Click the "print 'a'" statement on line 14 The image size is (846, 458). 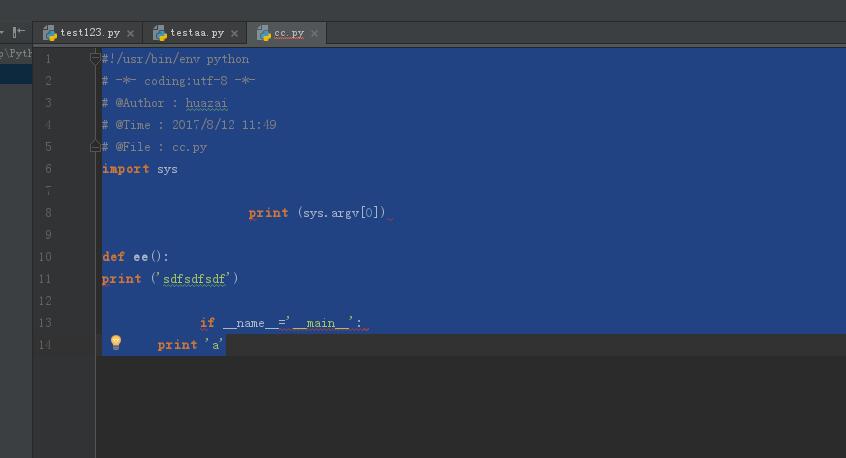190,345
